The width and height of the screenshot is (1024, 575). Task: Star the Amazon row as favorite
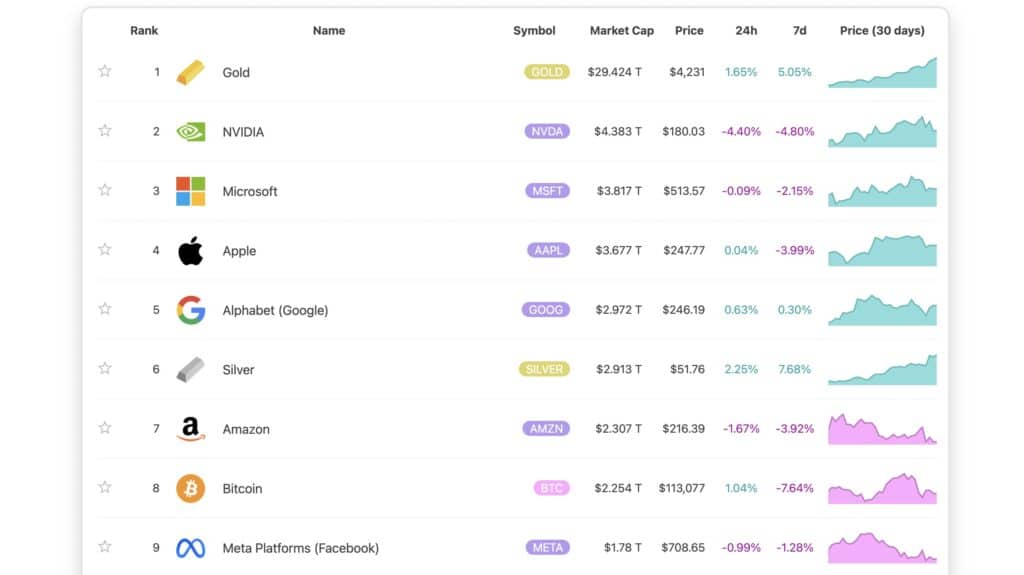coord(104,428)
